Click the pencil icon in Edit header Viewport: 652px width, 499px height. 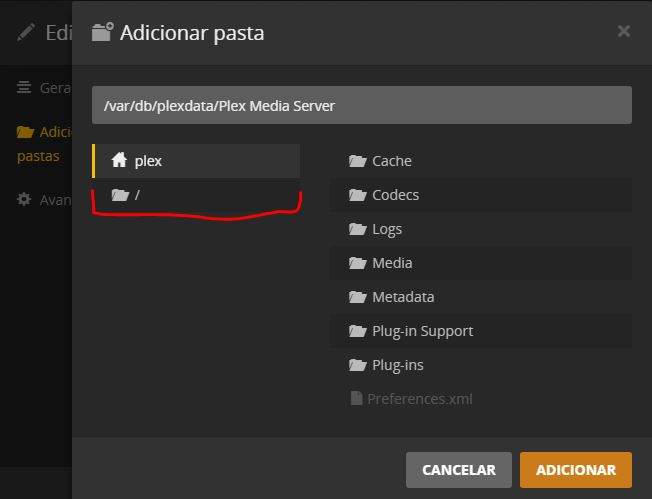point(25,32)
